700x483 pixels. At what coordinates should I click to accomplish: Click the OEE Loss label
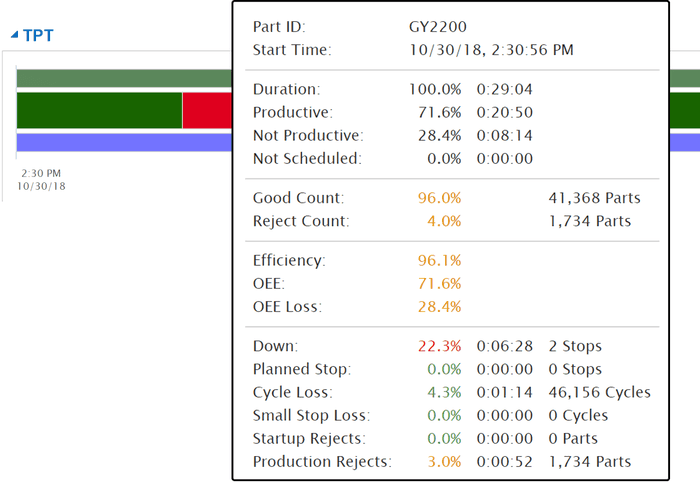tap(287, 307)
